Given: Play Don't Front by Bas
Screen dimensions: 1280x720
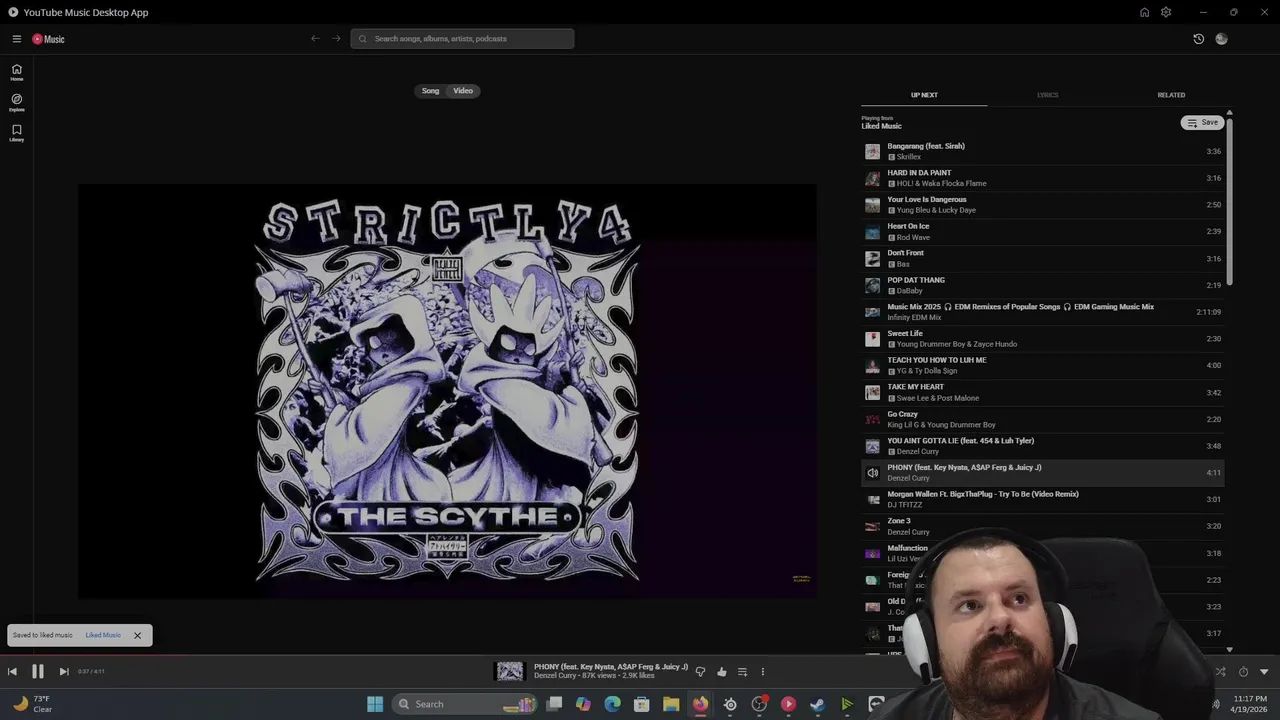Looking at the screenshot, I should point(1042,258).
